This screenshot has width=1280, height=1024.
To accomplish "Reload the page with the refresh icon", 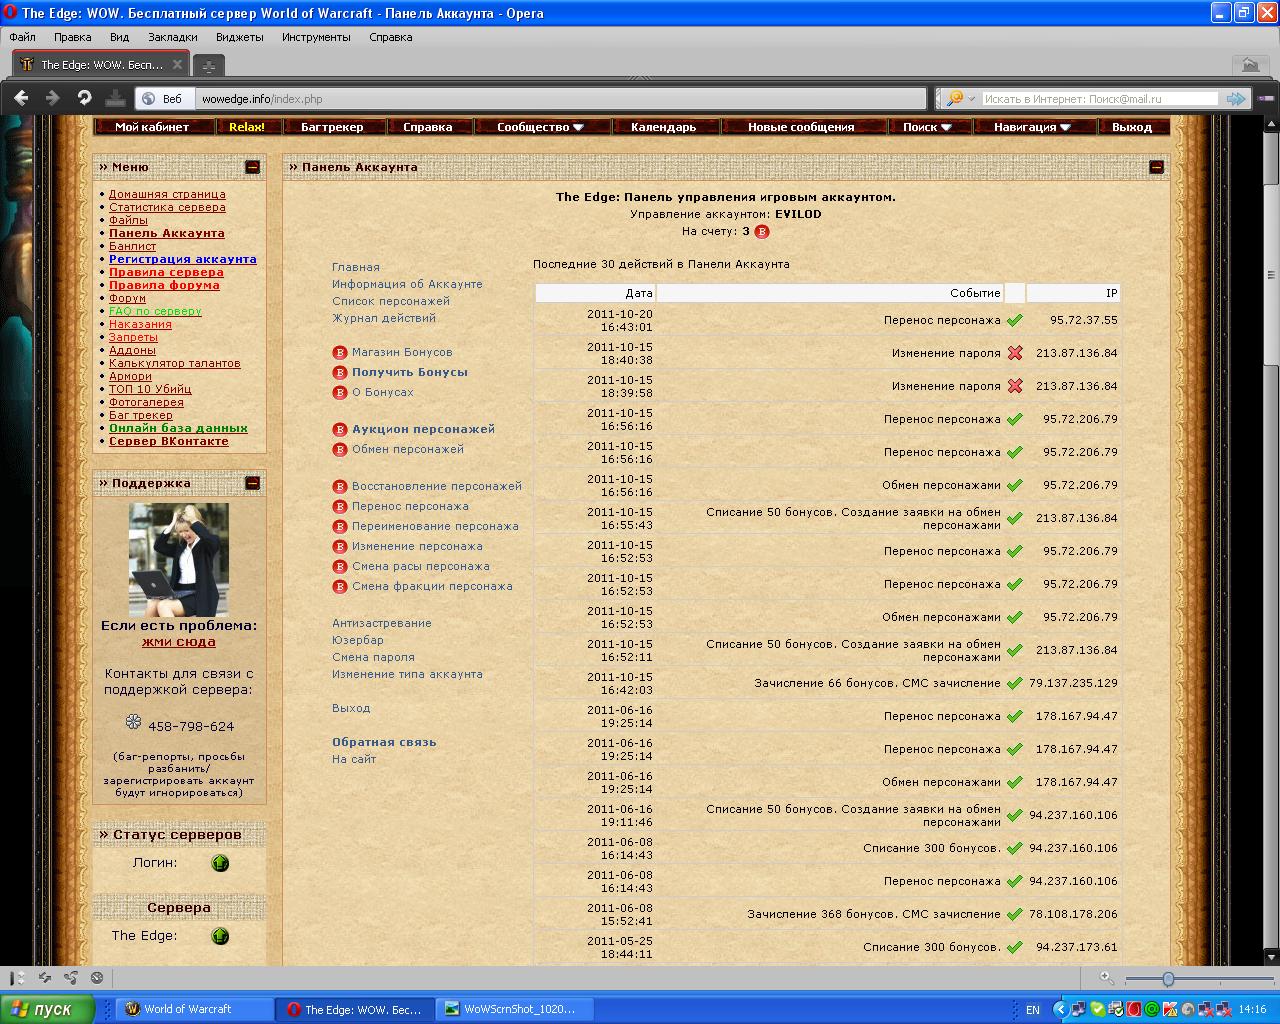I will [84, 98].
